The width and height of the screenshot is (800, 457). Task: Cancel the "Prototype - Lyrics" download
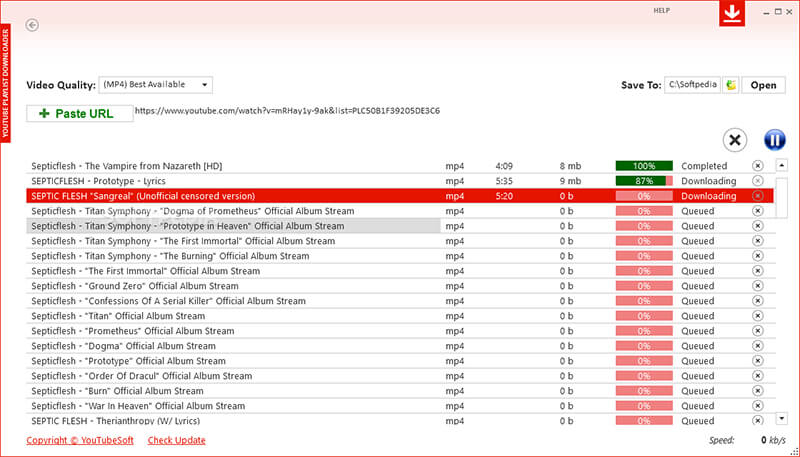click(758, 181)
